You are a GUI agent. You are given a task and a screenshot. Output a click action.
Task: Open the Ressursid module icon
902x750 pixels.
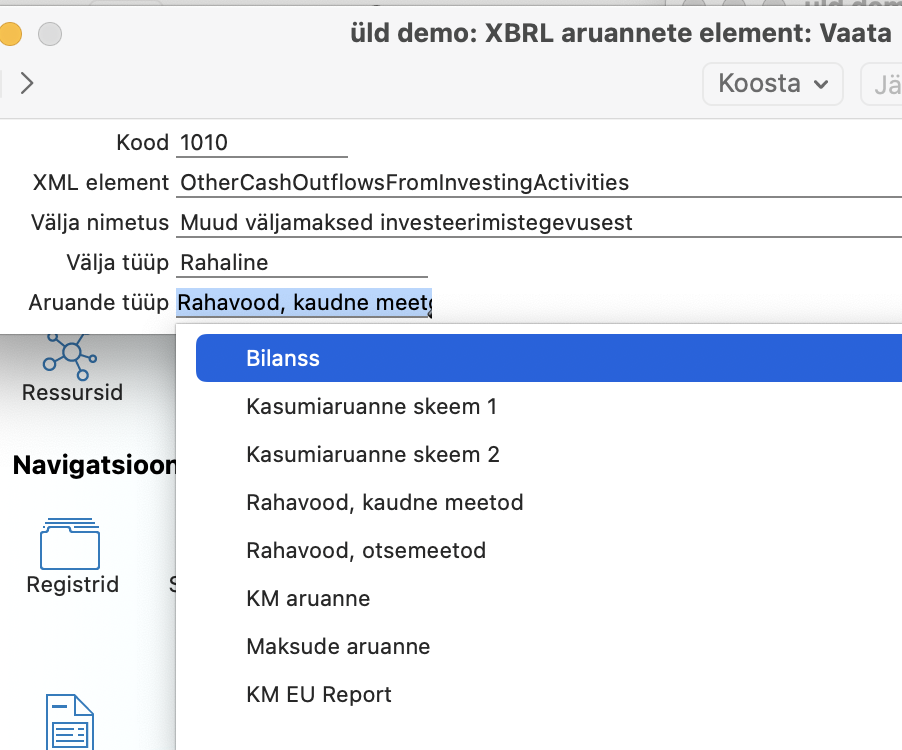click(x=71, y=354)
